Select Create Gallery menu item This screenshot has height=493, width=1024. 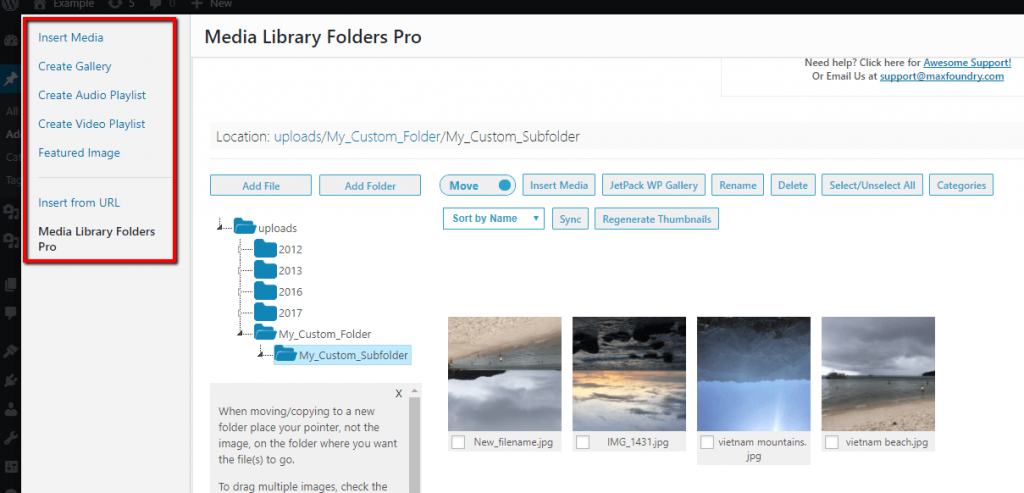[74, 66]
